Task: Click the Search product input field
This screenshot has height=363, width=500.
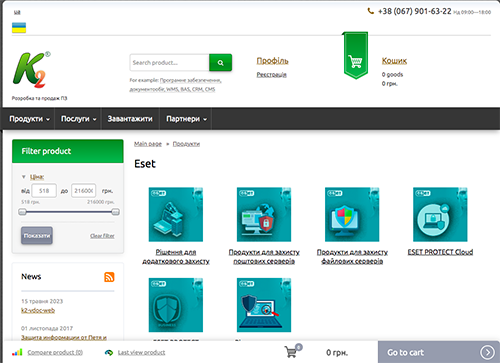Action: point(169,62)
